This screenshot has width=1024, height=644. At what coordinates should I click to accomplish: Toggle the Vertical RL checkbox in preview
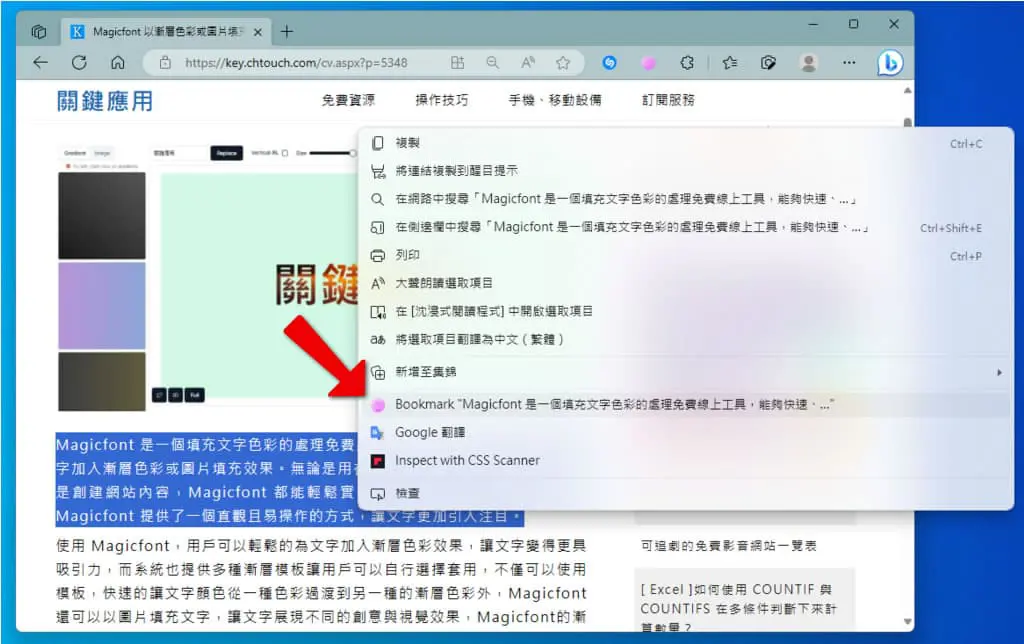tap(285, 153)
